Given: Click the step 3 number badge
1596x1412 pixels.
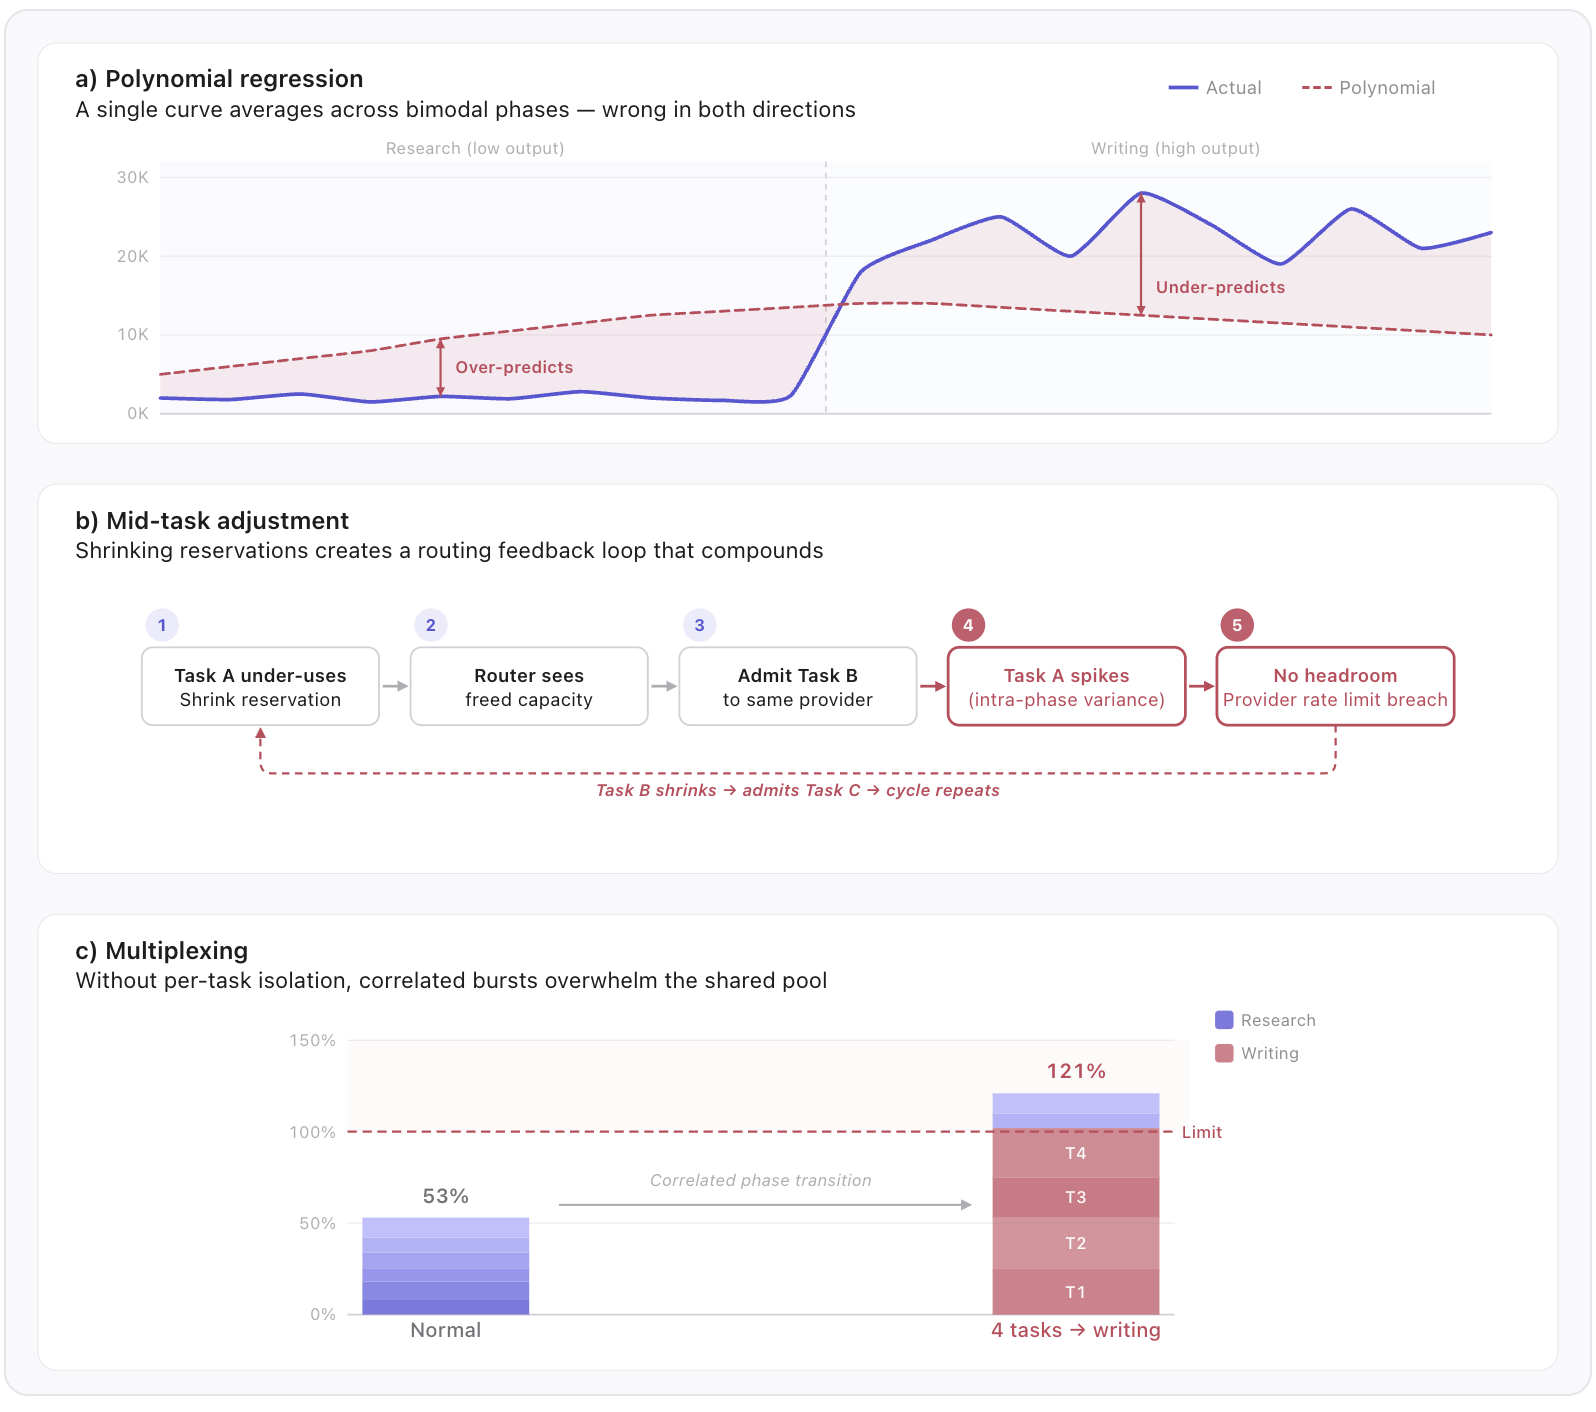Looking at the screenshot, I should [x=699, y=625].
